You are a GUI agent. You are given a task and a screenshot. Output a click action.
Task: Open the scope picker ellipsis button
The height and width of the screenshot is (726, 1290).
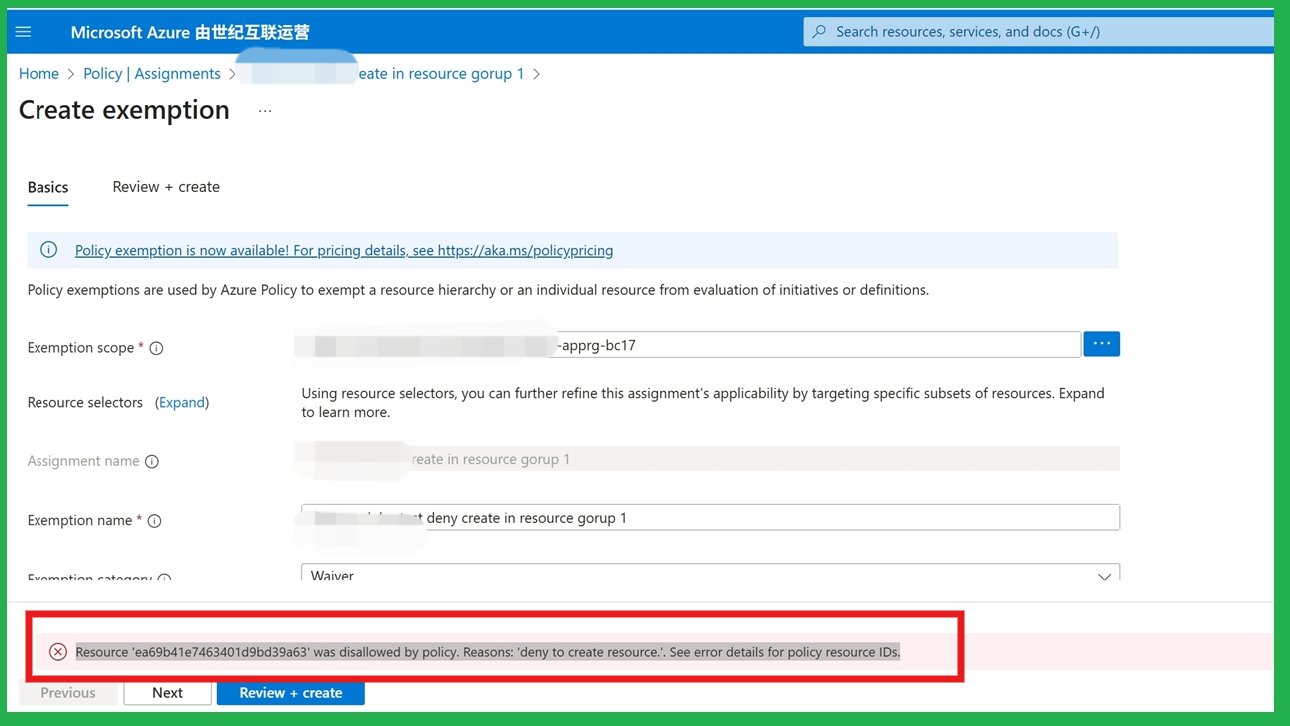[x=1101, y=343]
